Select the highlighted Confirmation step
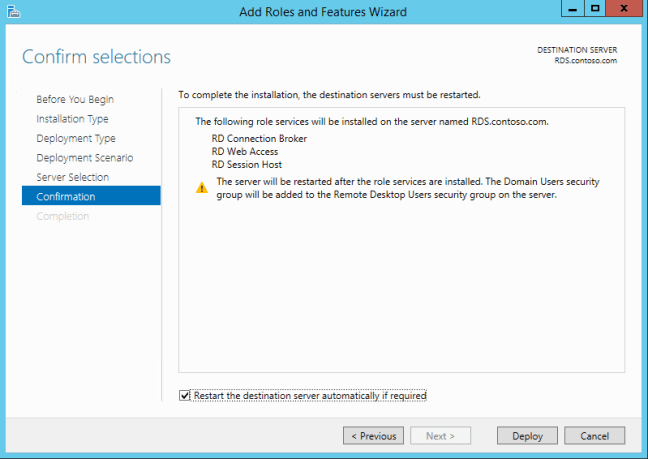The image size is (648, 459). click(x=66, y=197)
